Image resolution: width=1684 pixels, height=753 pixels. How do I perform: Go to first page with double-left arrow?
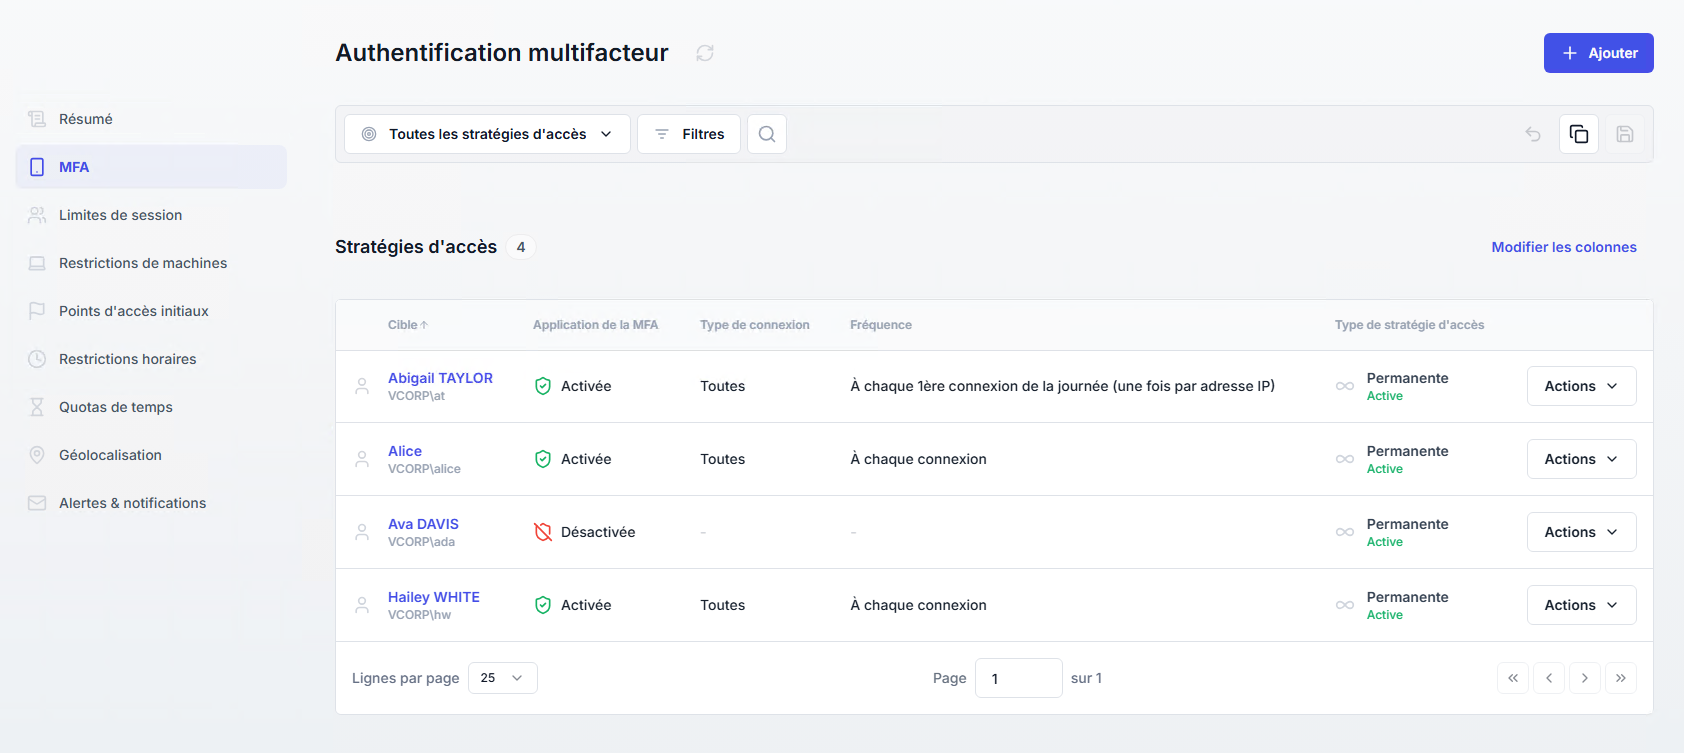pyautogui.click(x=1513, y=678)
